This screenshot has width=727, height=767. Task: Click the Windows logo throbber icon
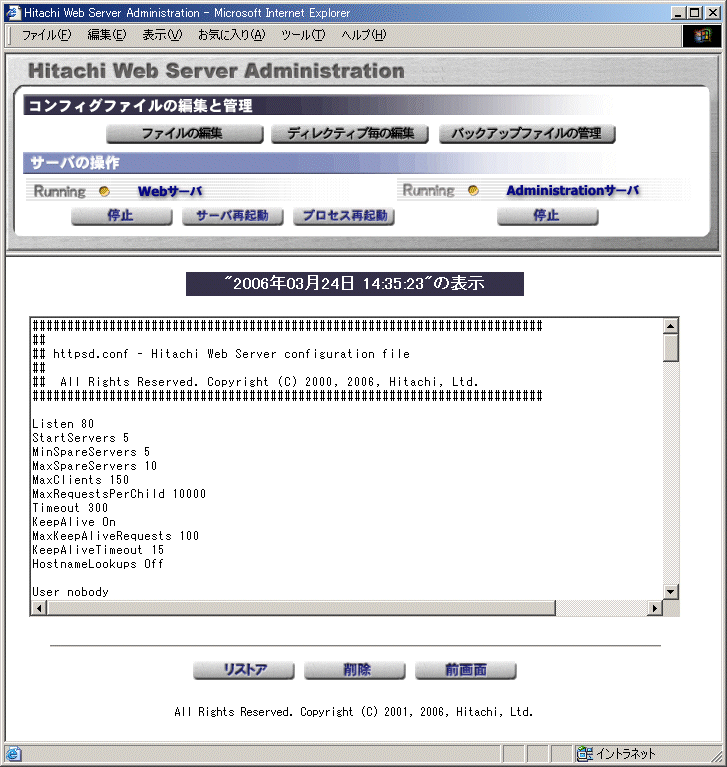coord(702,36)
